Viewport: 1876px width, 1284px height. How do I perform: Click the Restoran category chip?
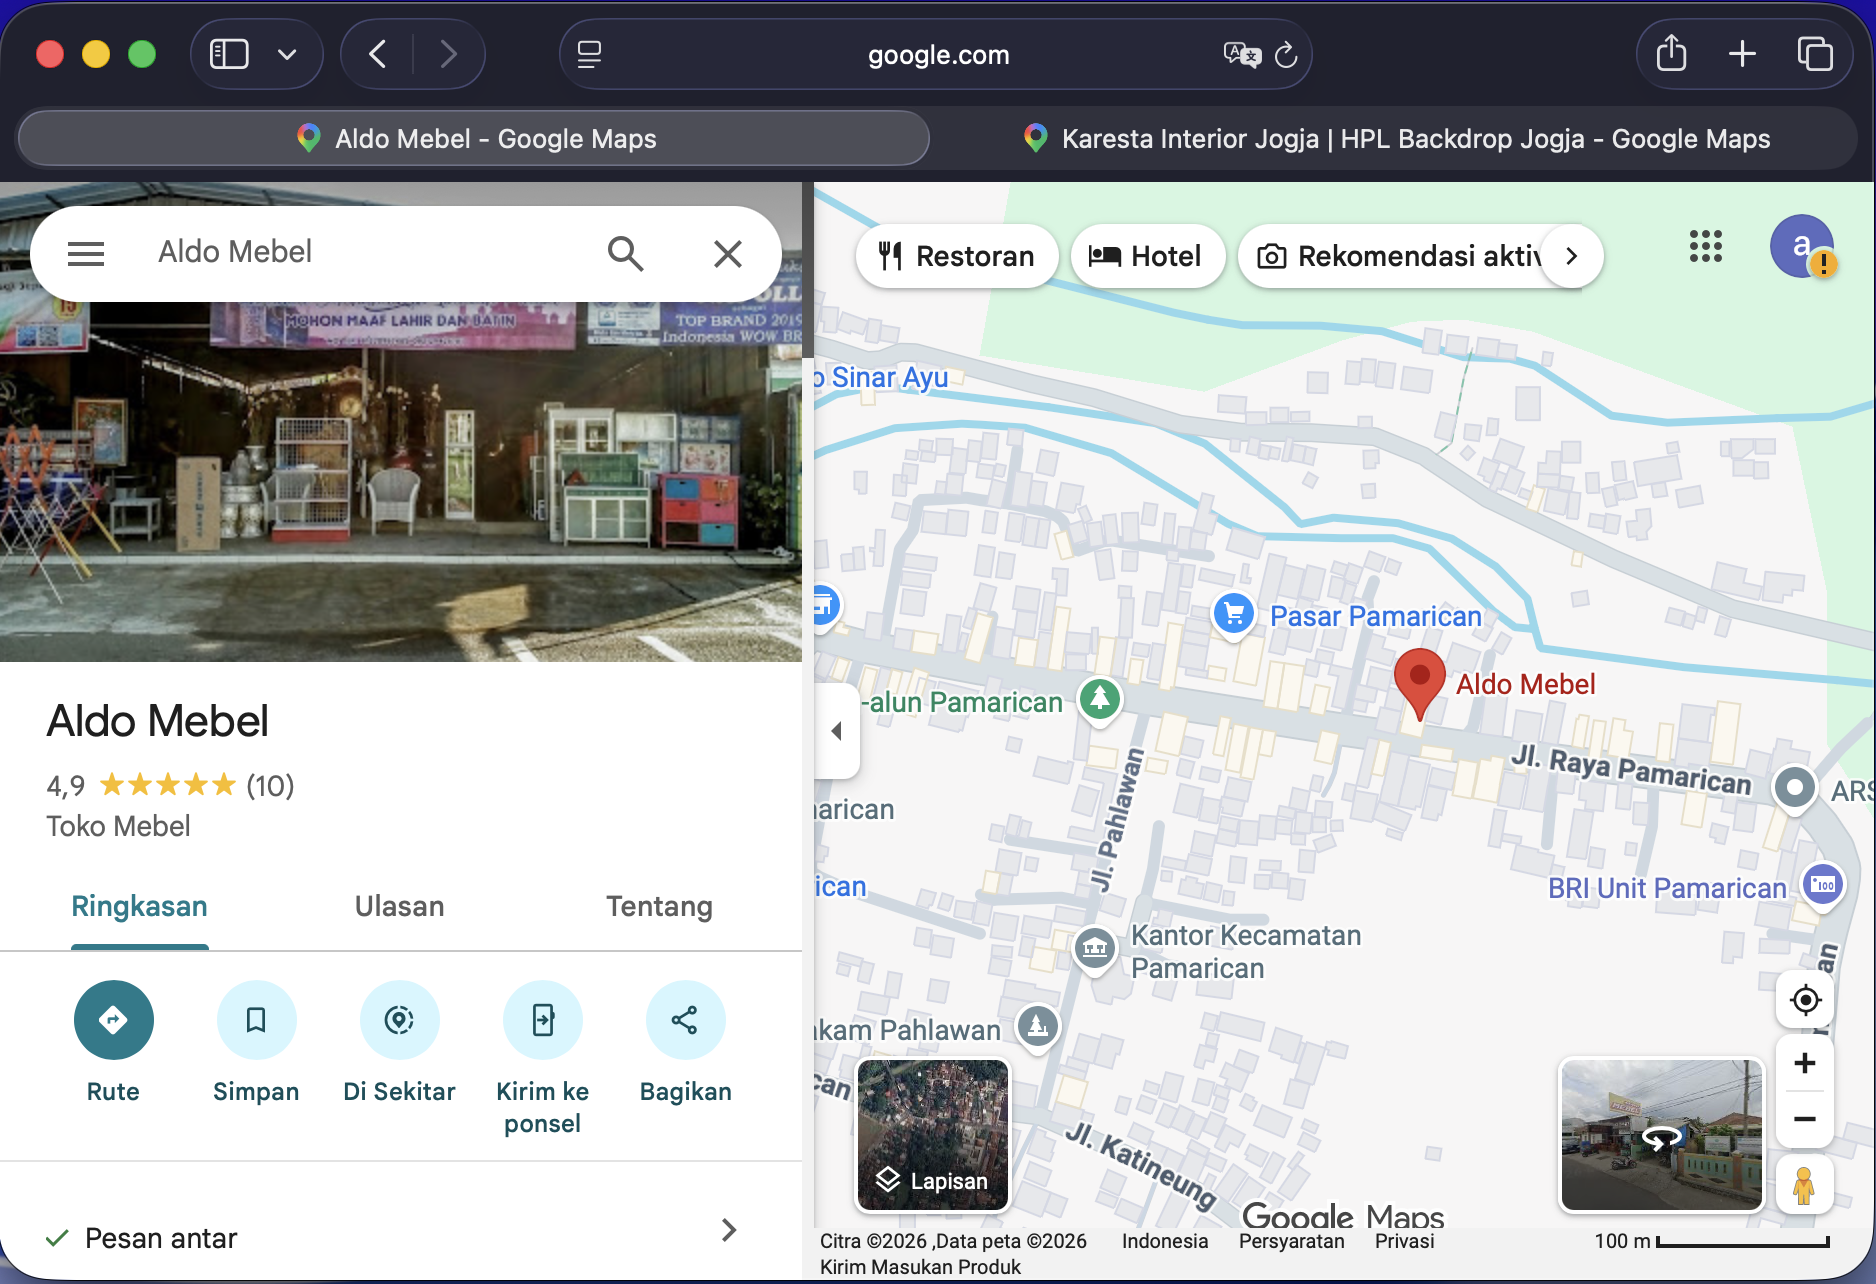(x=957, y=256)
